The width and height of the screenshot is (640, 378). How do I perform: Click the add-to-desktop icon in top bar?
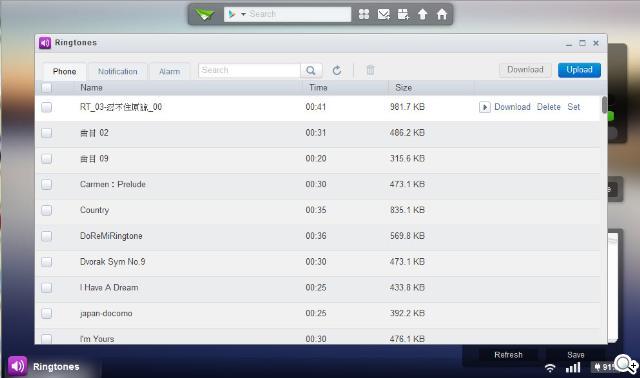pos(403,14)
